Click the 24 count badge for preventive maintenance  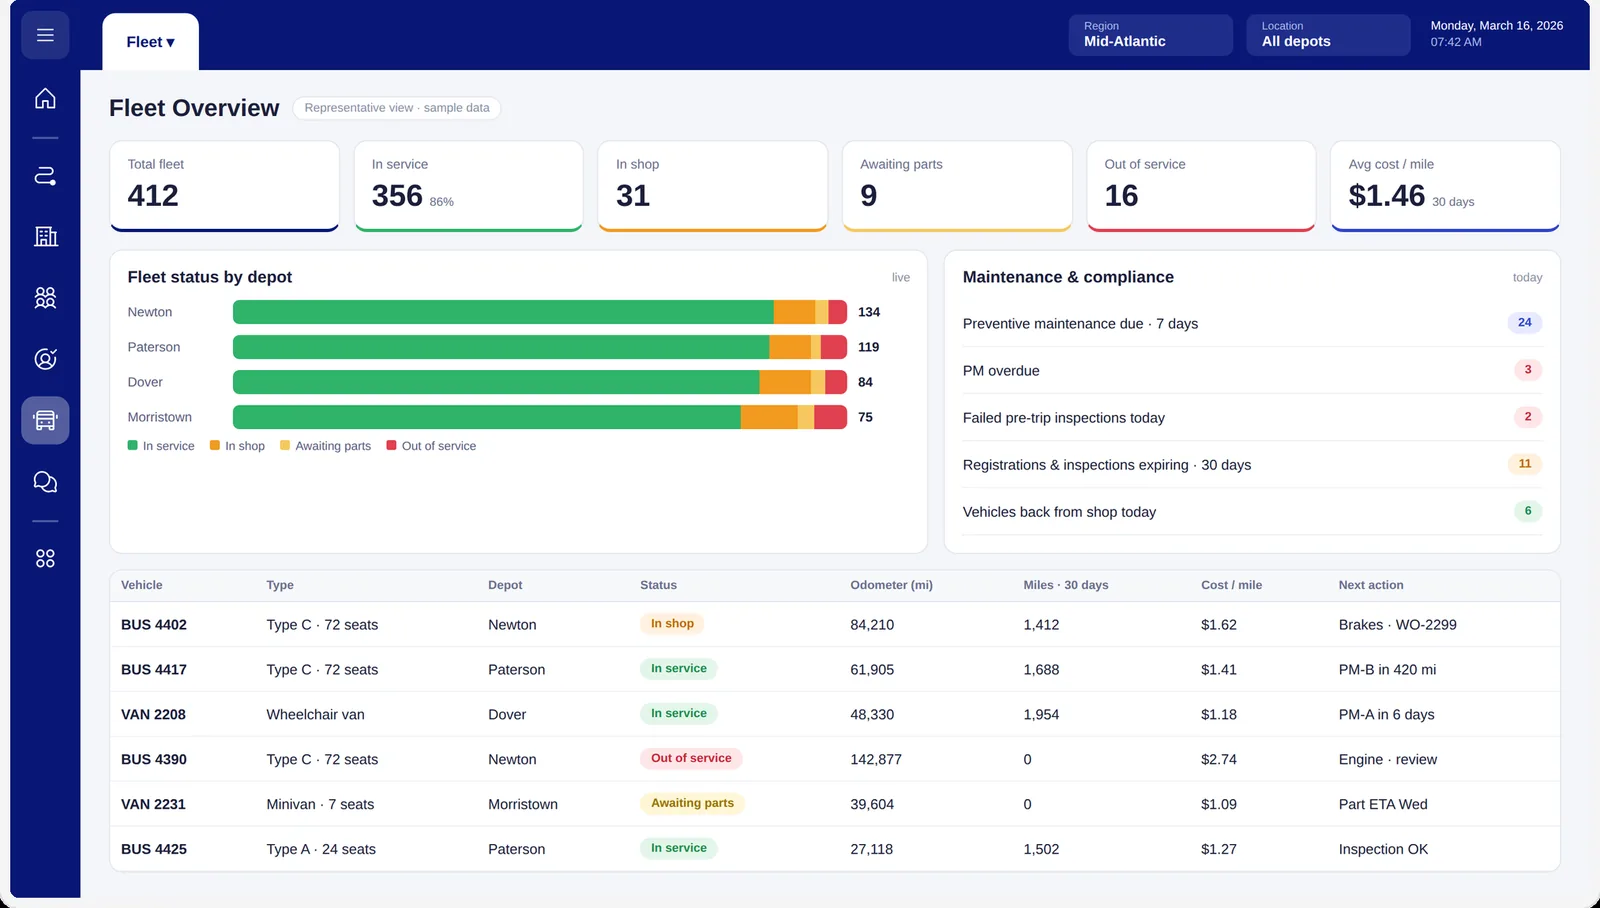pos(1525,322)
